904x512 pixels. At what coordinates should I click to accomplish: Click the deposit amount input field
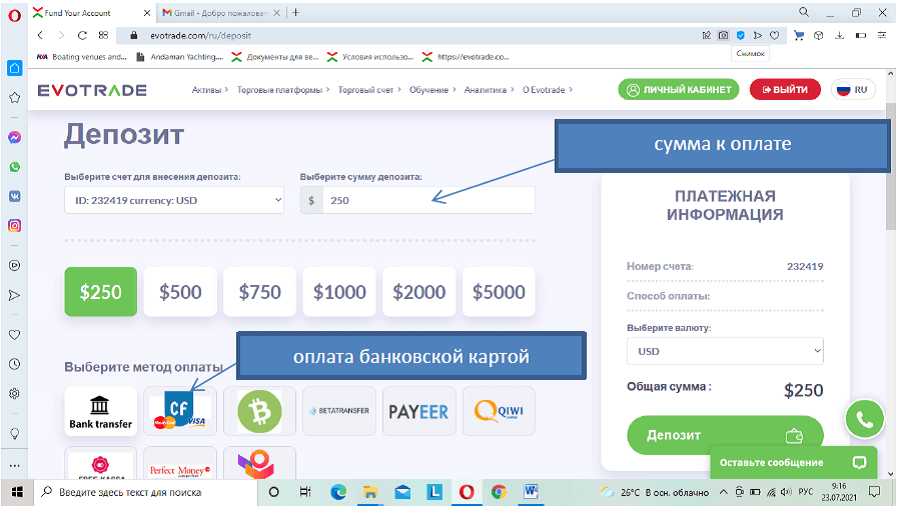(428, 200)
